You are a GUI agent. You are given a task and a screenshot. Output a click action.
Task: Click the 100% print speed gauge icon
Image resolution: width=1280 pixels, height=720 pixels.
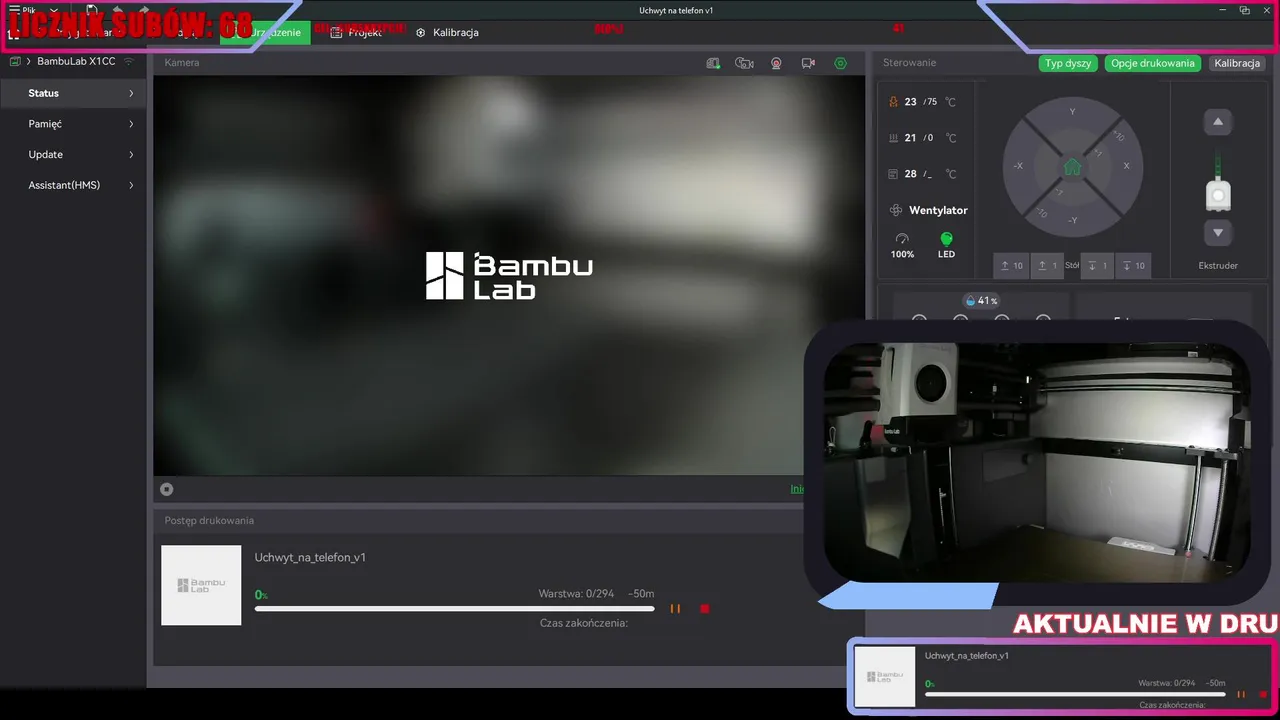click(x=902, y=239)
